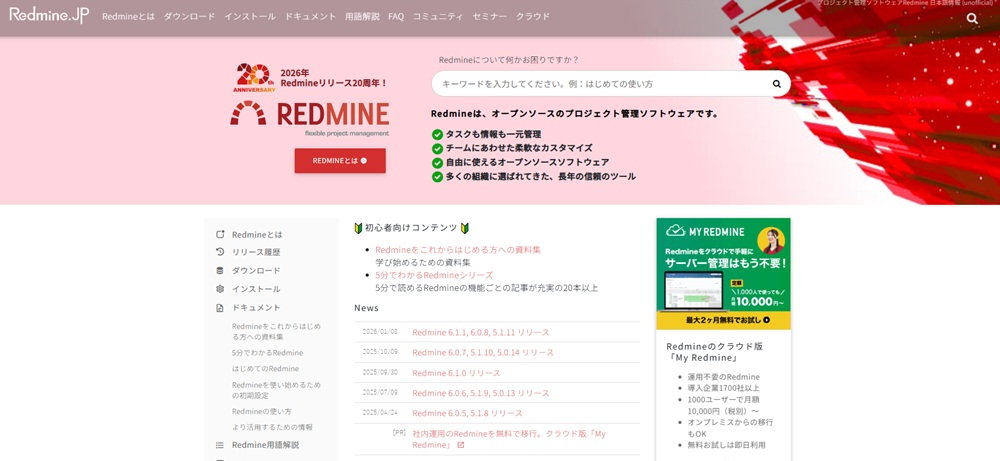Image resolution: width=1000 pixels, height=461 pixels.
Task: Open 社内運用のRedmineを無料で移行 PR link
Action: click(509, 439)
